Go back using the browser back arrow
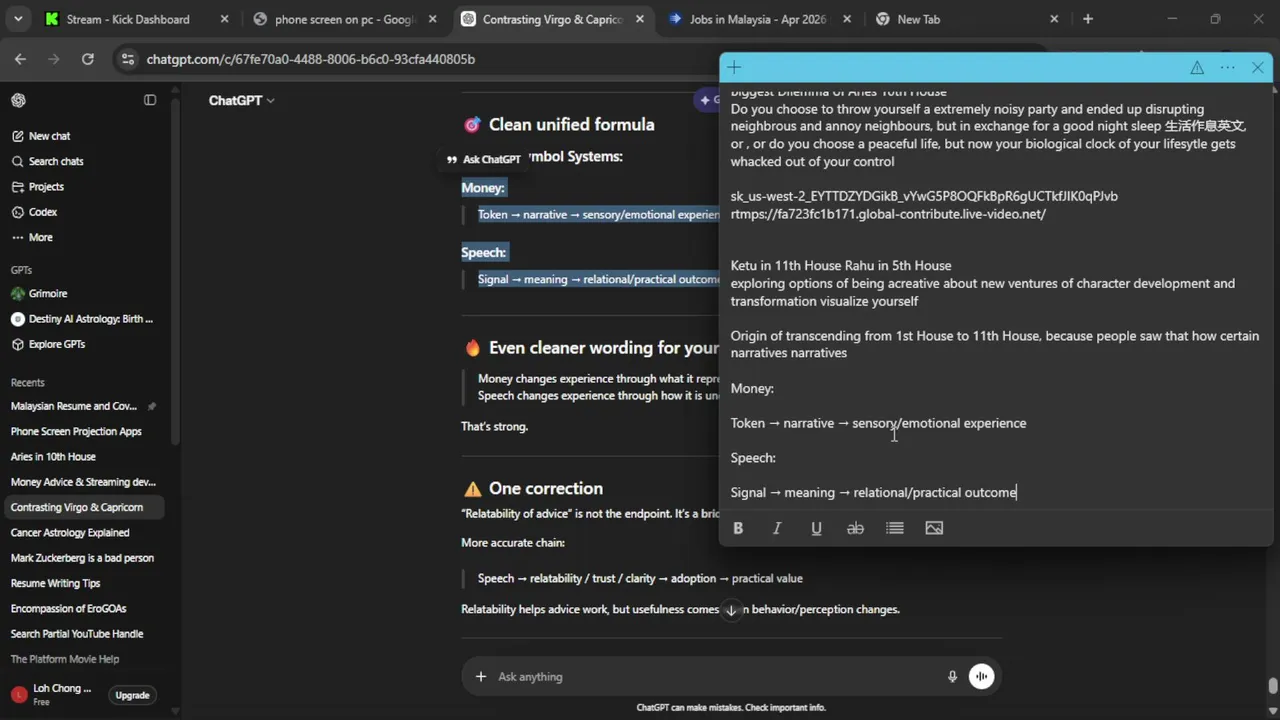The width and height of the screenshot is (1280, 720). click(x=20, y=59)
